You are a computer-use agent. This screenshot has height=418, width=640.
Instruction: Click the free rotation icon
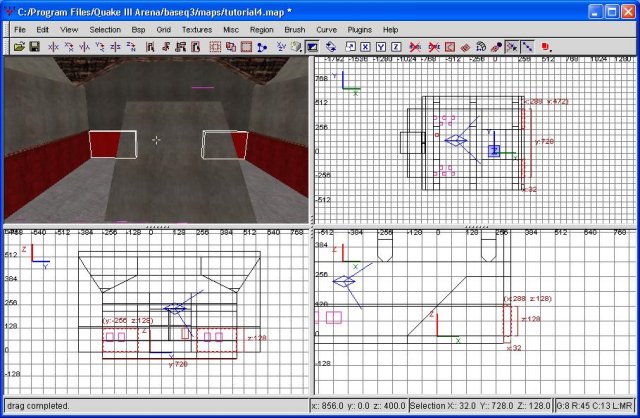(331, 47)
